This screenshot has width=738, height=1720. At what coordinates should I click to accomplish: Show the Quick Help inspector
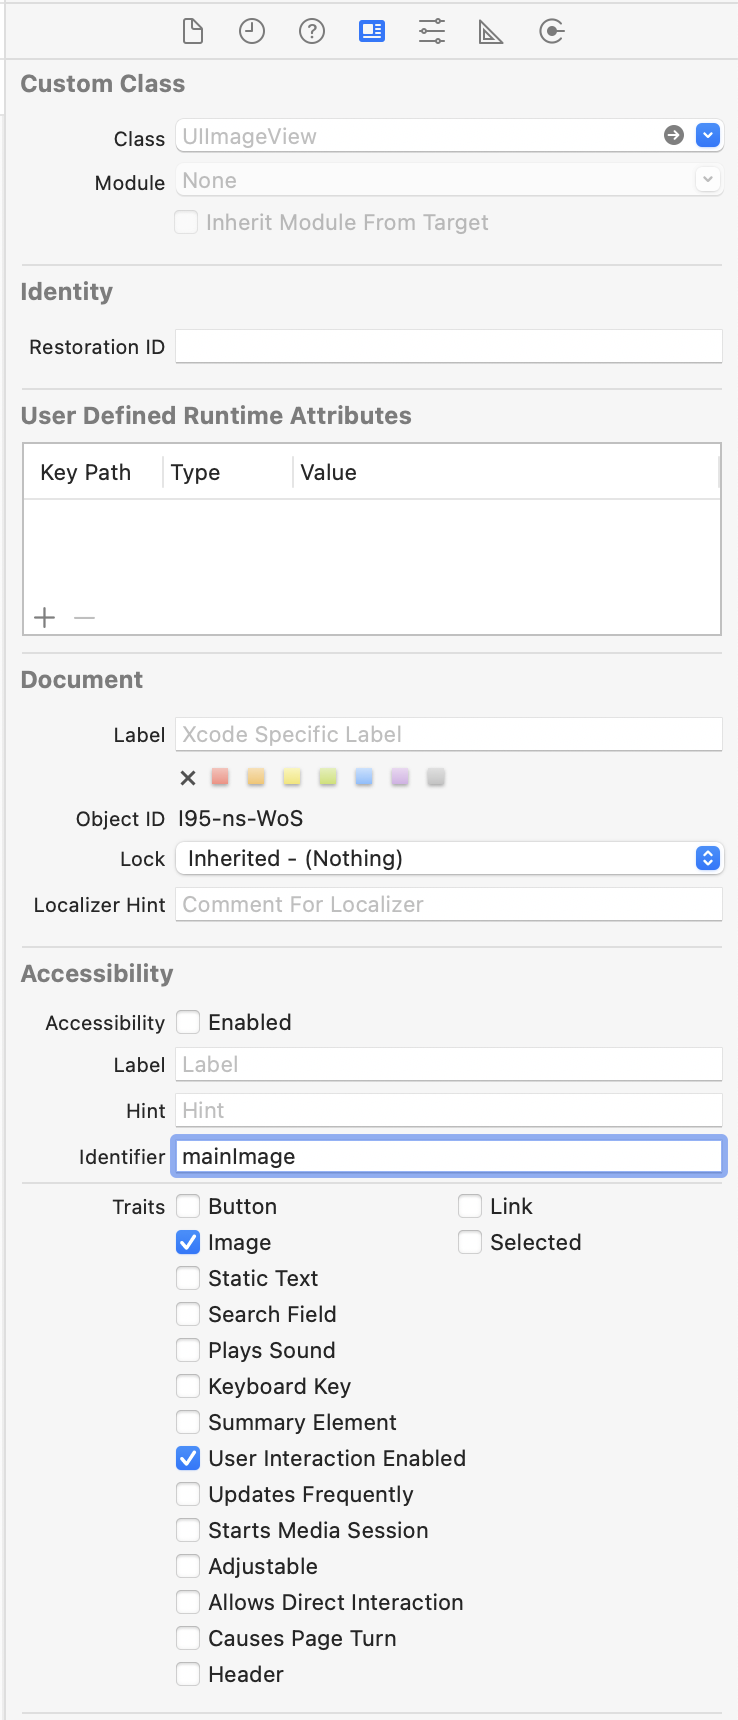point(312,32)
